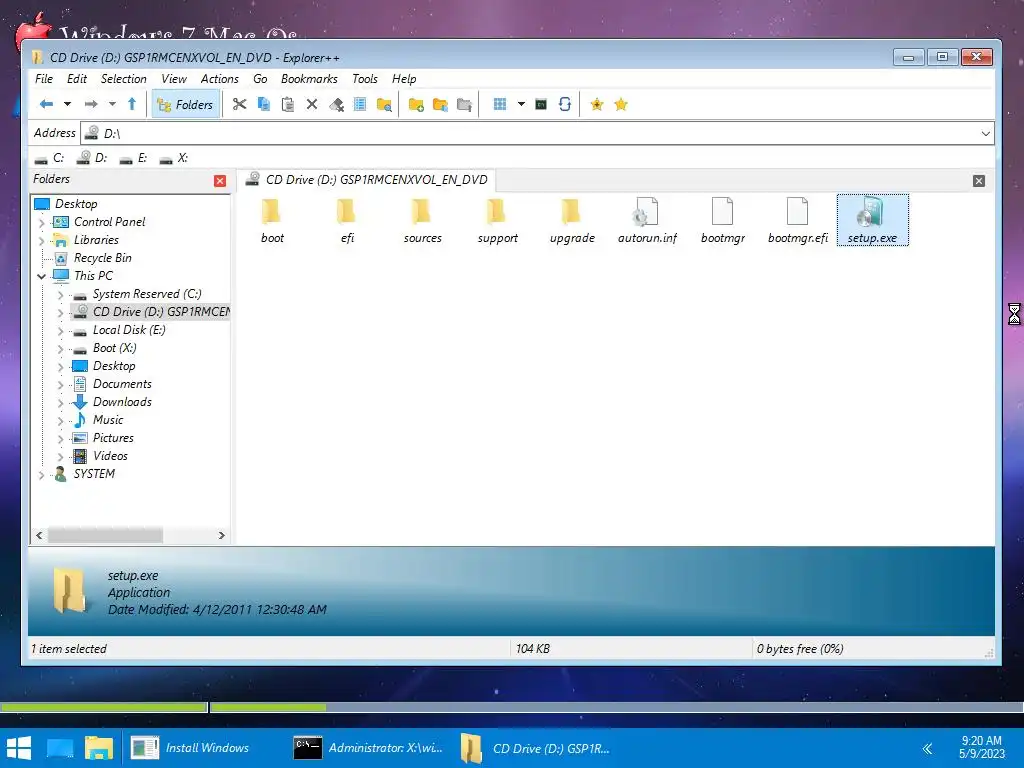Viewport: 1024px width, 768px height.
Task: Select the bootmgr file
Action: [x=722, y=221]
